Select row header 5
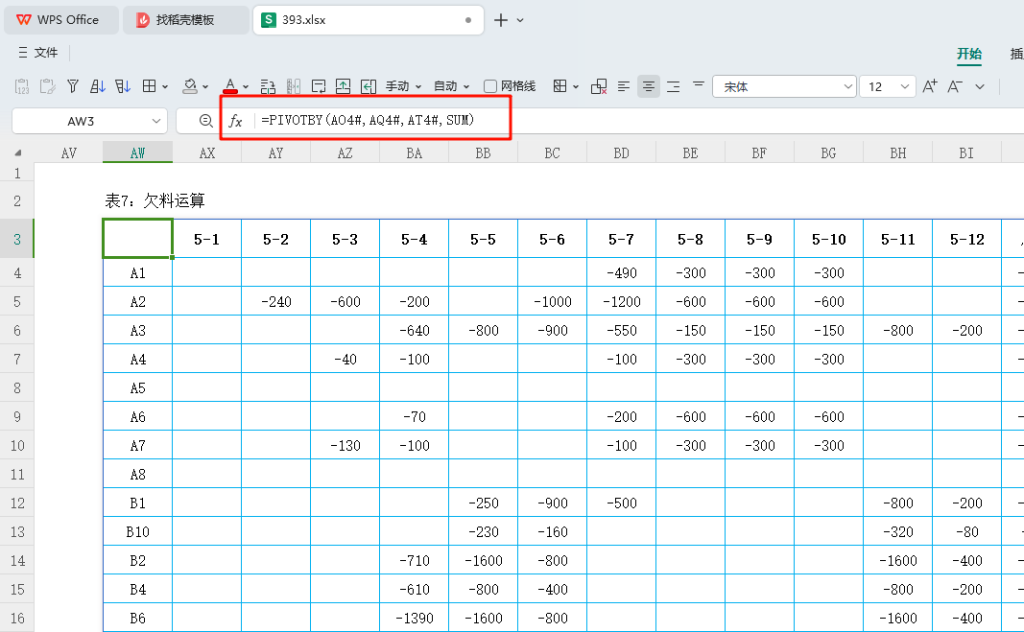 (x=17, y=302)
